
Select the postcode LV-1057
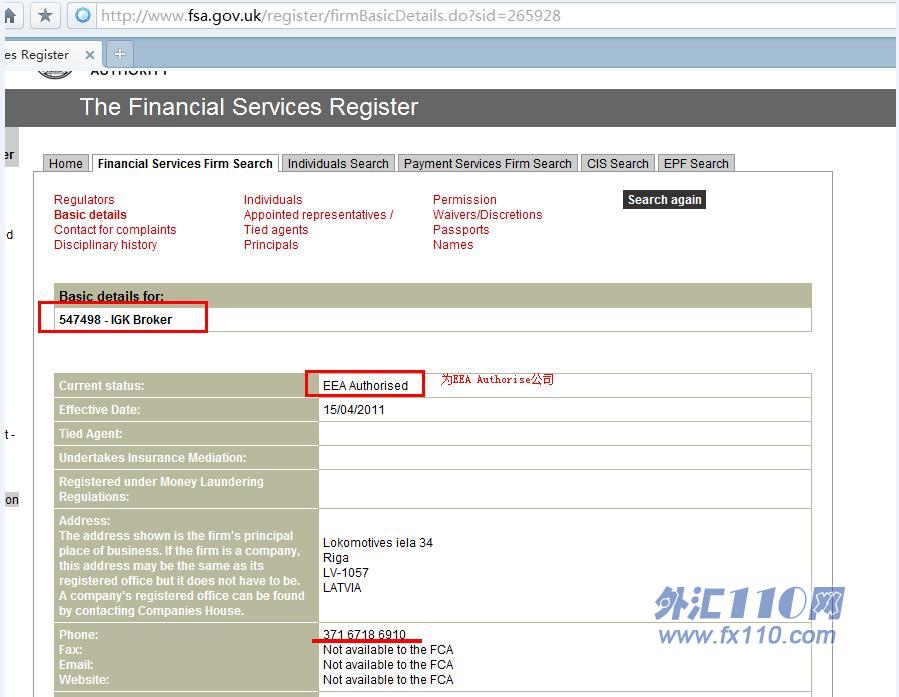tap(346, 572)
